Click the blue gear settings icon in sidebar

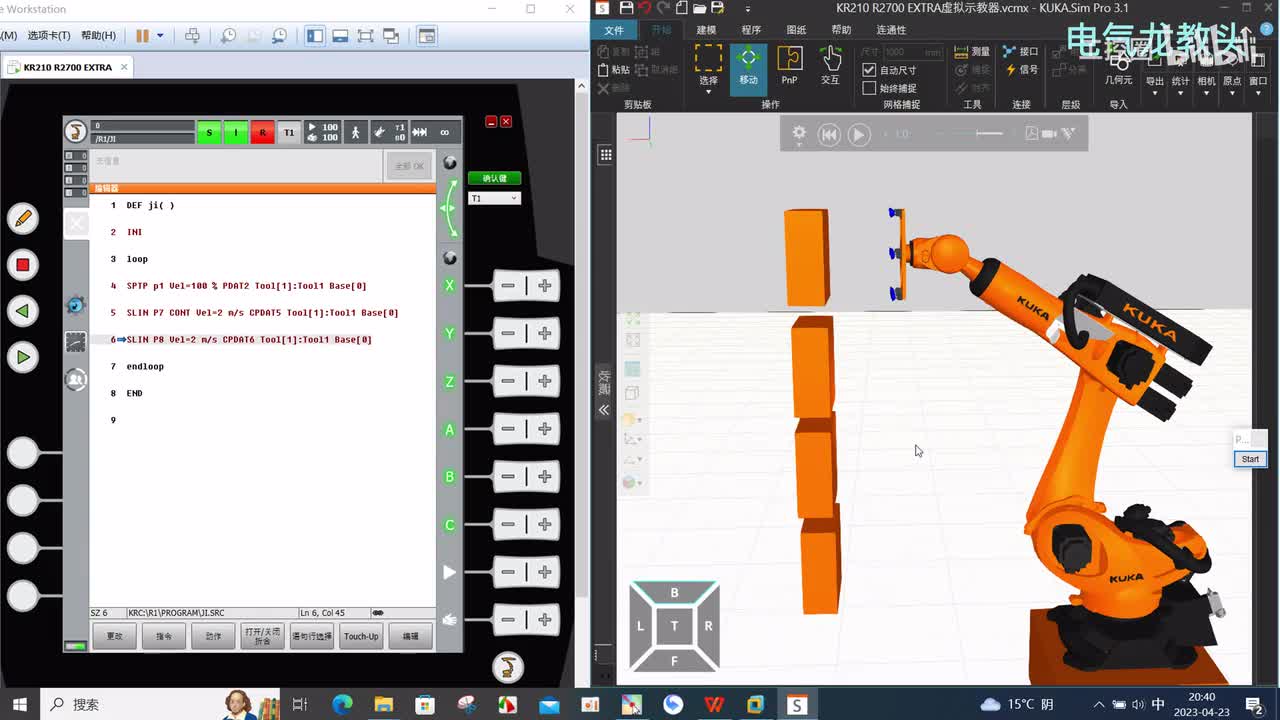(76, 304)
